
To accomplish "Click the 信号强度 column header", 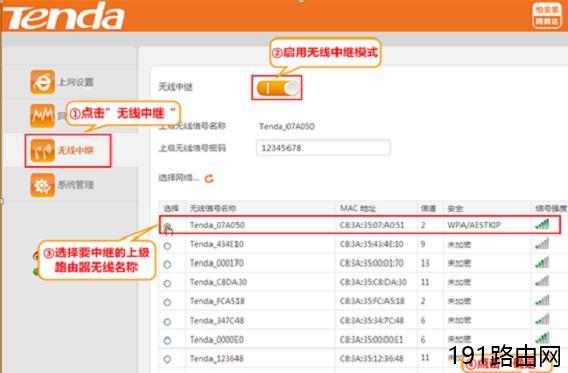I will tap(551, 208).
